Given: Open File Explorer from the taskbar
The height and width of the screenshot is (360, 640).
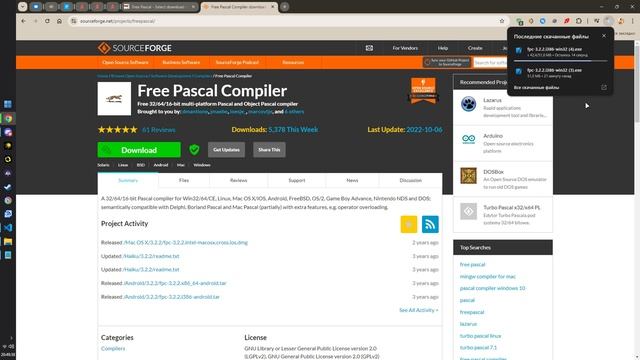Looking at the screenshot, I should [8, 242].
